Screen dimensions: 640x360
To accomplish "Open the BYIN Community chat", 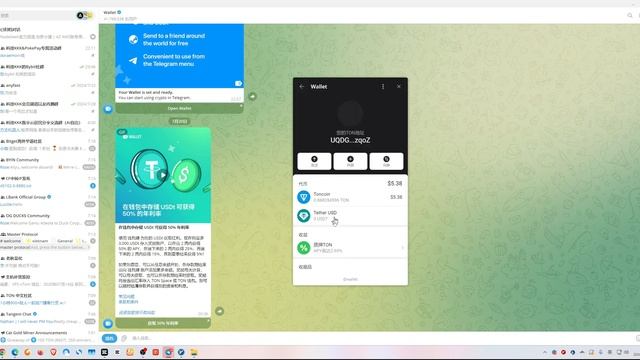I will [49, 163].
